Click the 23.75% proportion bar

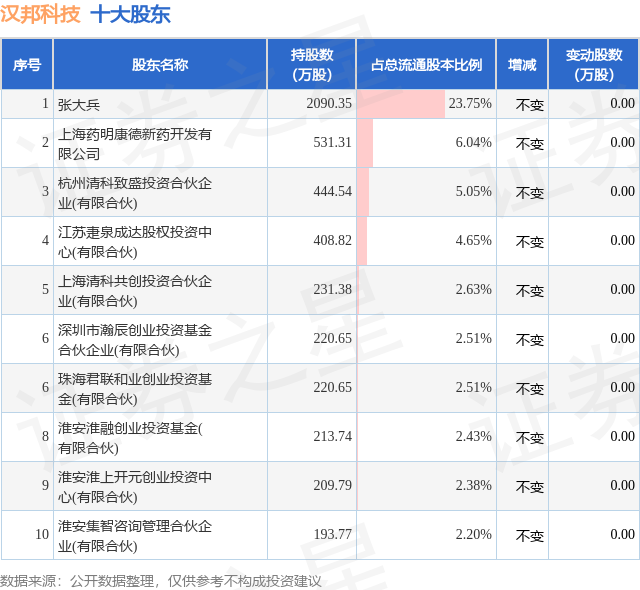coord(401,104)
